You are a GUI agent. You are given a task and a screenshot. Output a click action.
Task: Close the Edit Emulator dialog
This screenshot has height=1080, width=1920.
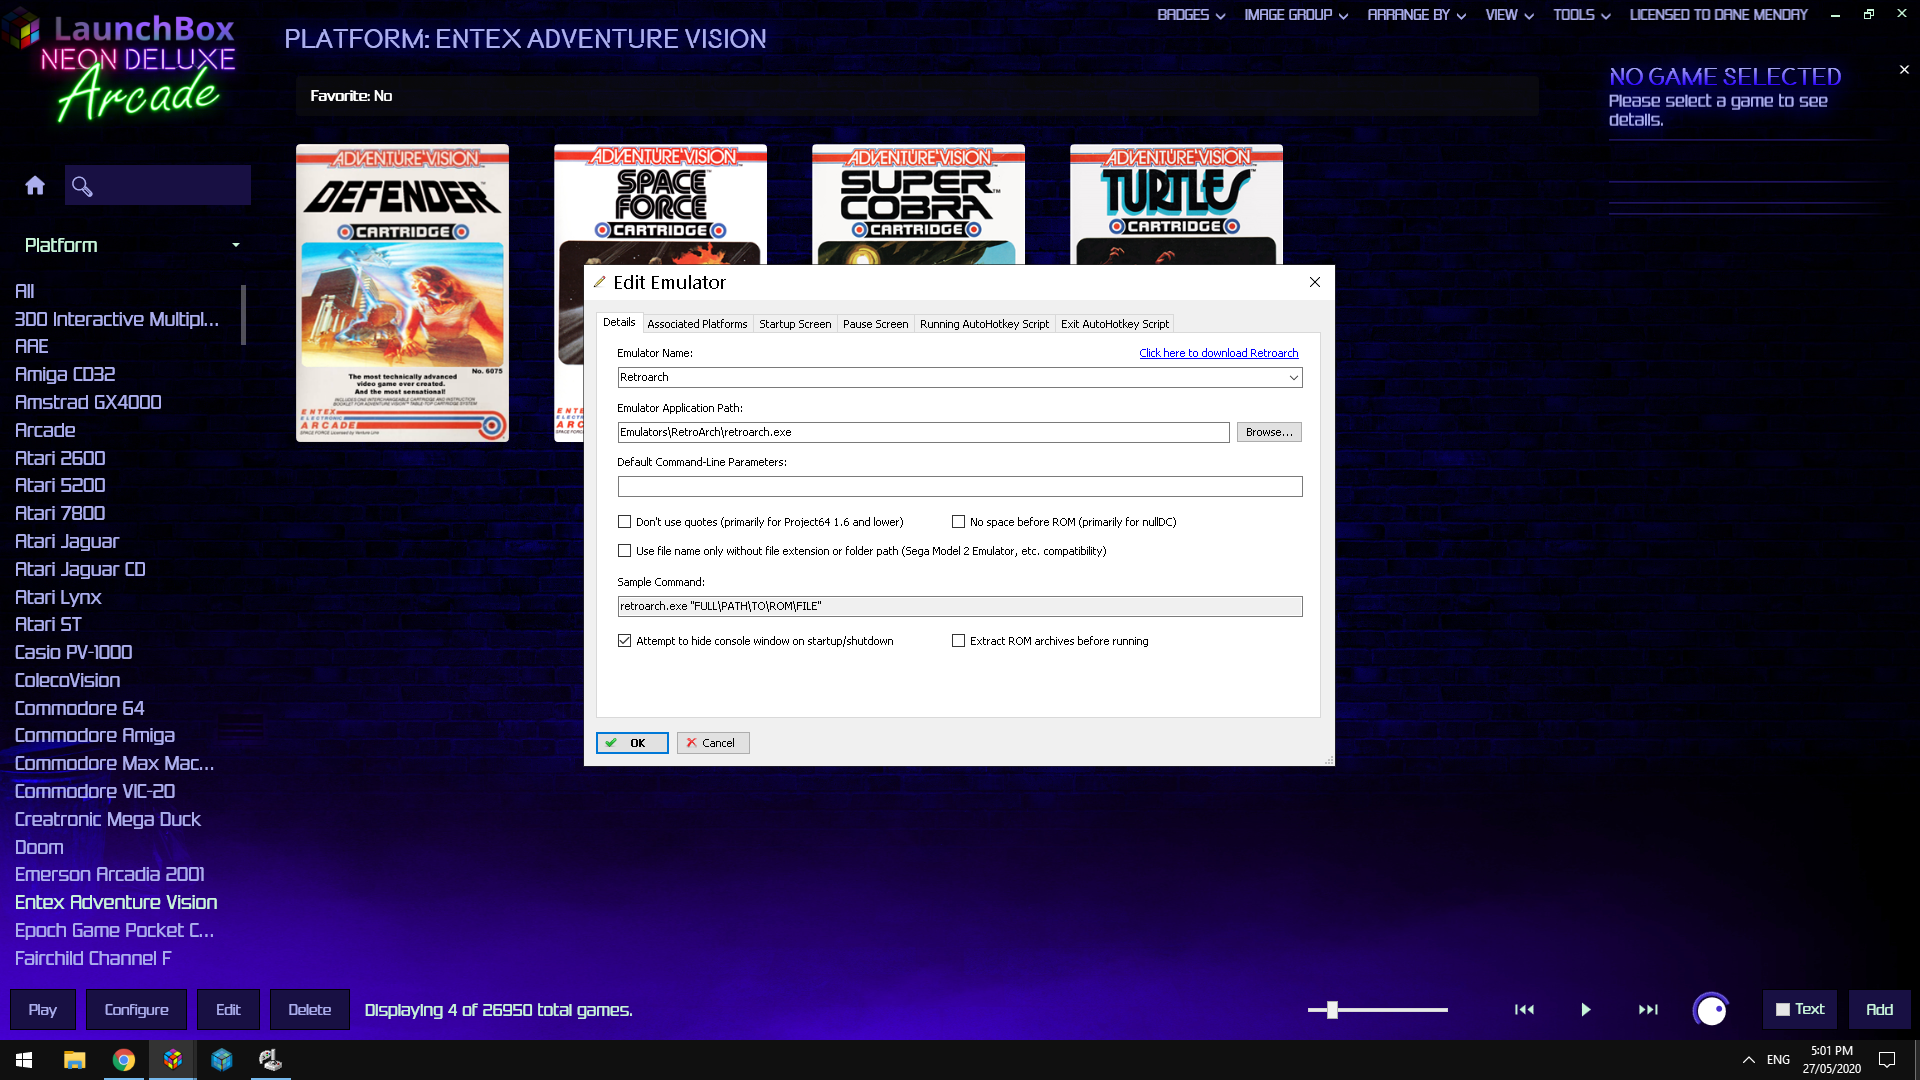click(1315, 282)
